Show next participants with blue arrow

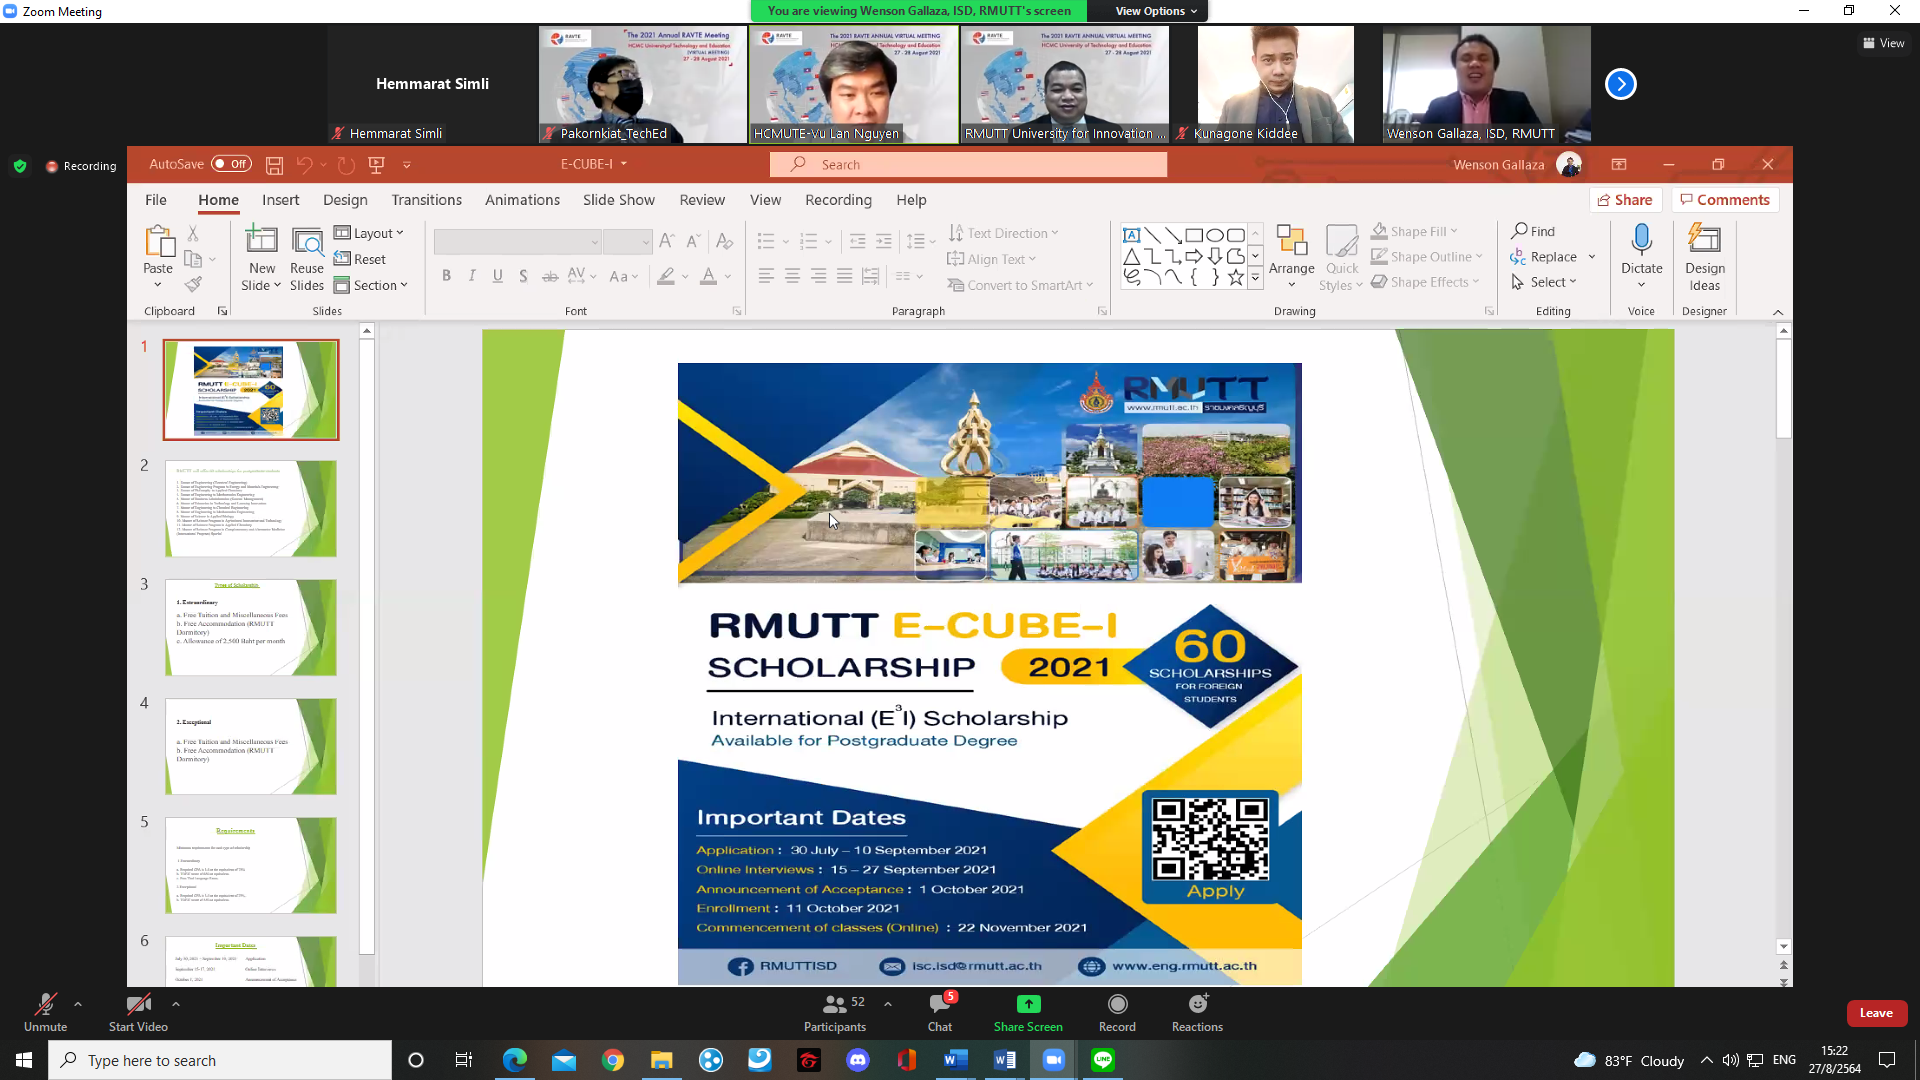(x=1620, y=84)
